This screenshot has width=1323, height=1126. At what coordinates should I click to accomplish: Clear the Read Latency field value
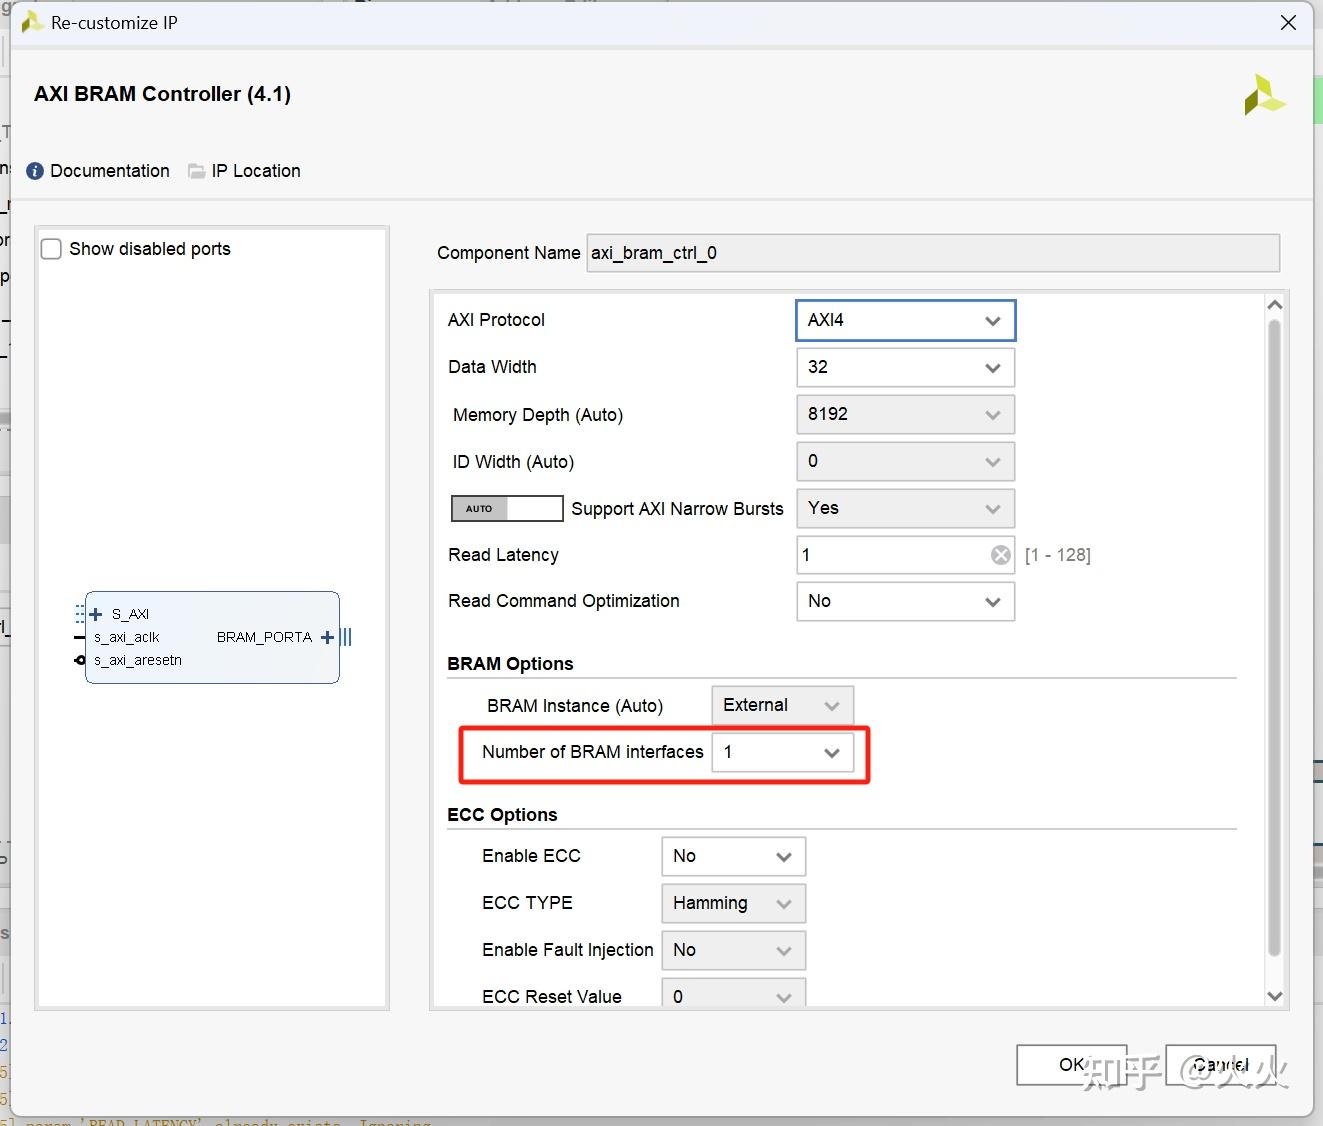coord(1000,555)
